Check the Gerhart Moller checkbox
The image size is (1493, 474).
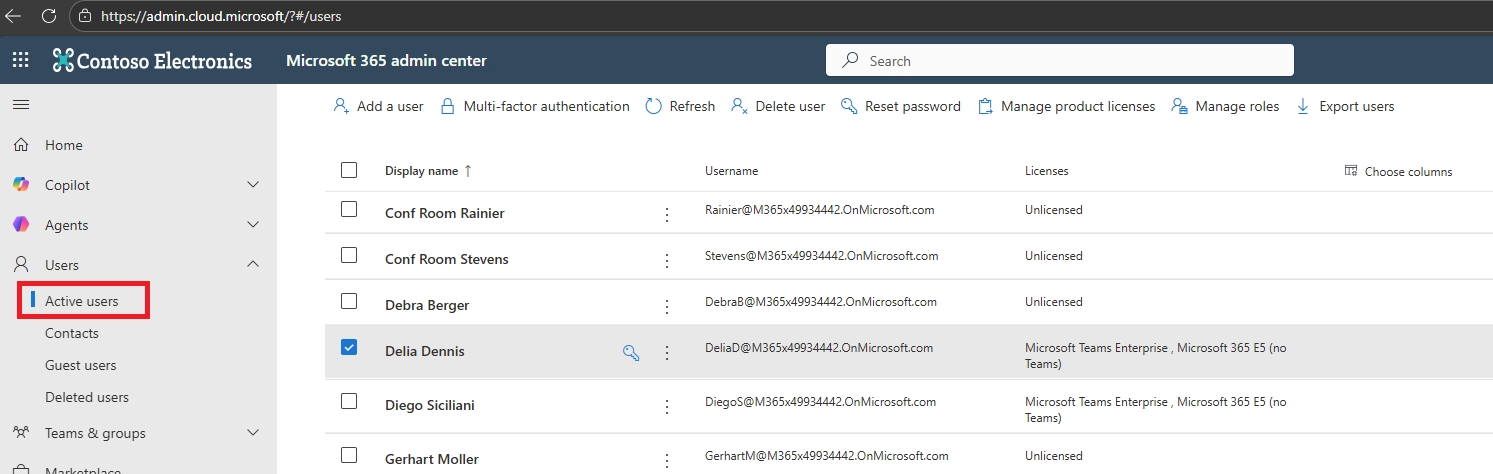point(349,455)
